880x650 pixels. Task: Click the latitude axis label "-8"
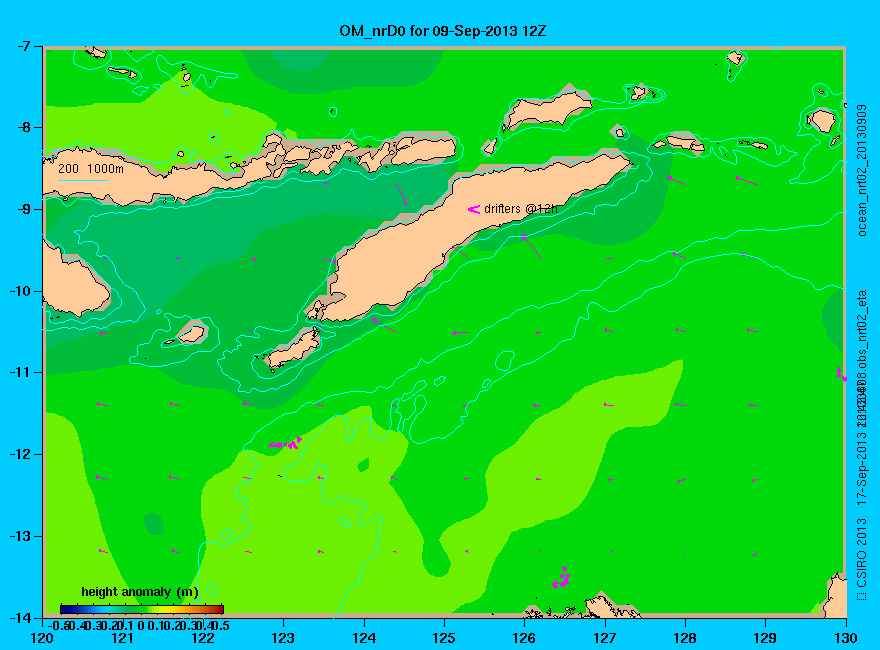coord(22,127)
